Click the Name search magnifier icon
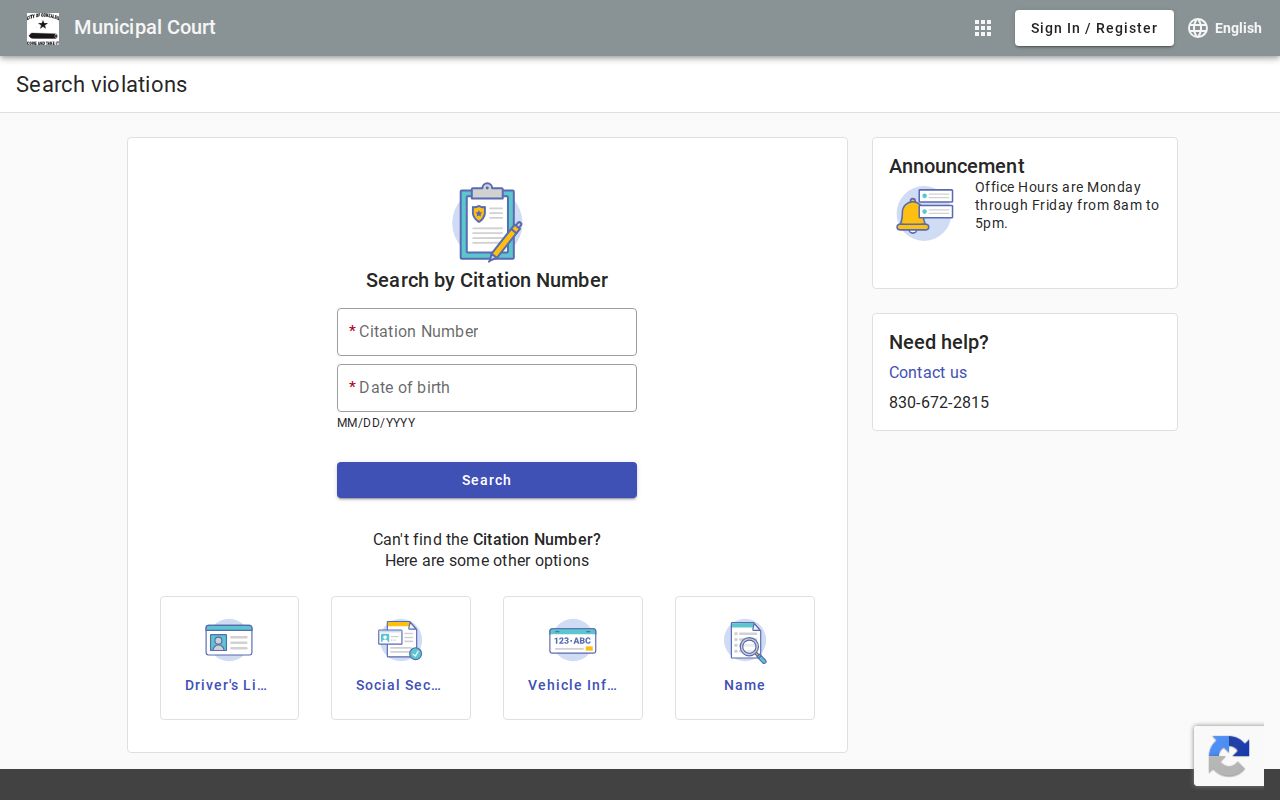The height and width of the screenshot is (800, 1280). pos(745,640)
